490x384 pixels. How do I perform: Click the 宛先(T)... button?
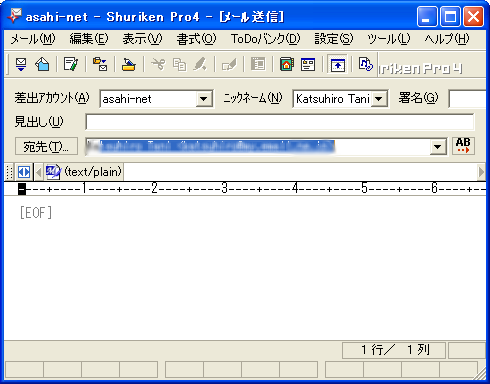[x=46, y=146]
